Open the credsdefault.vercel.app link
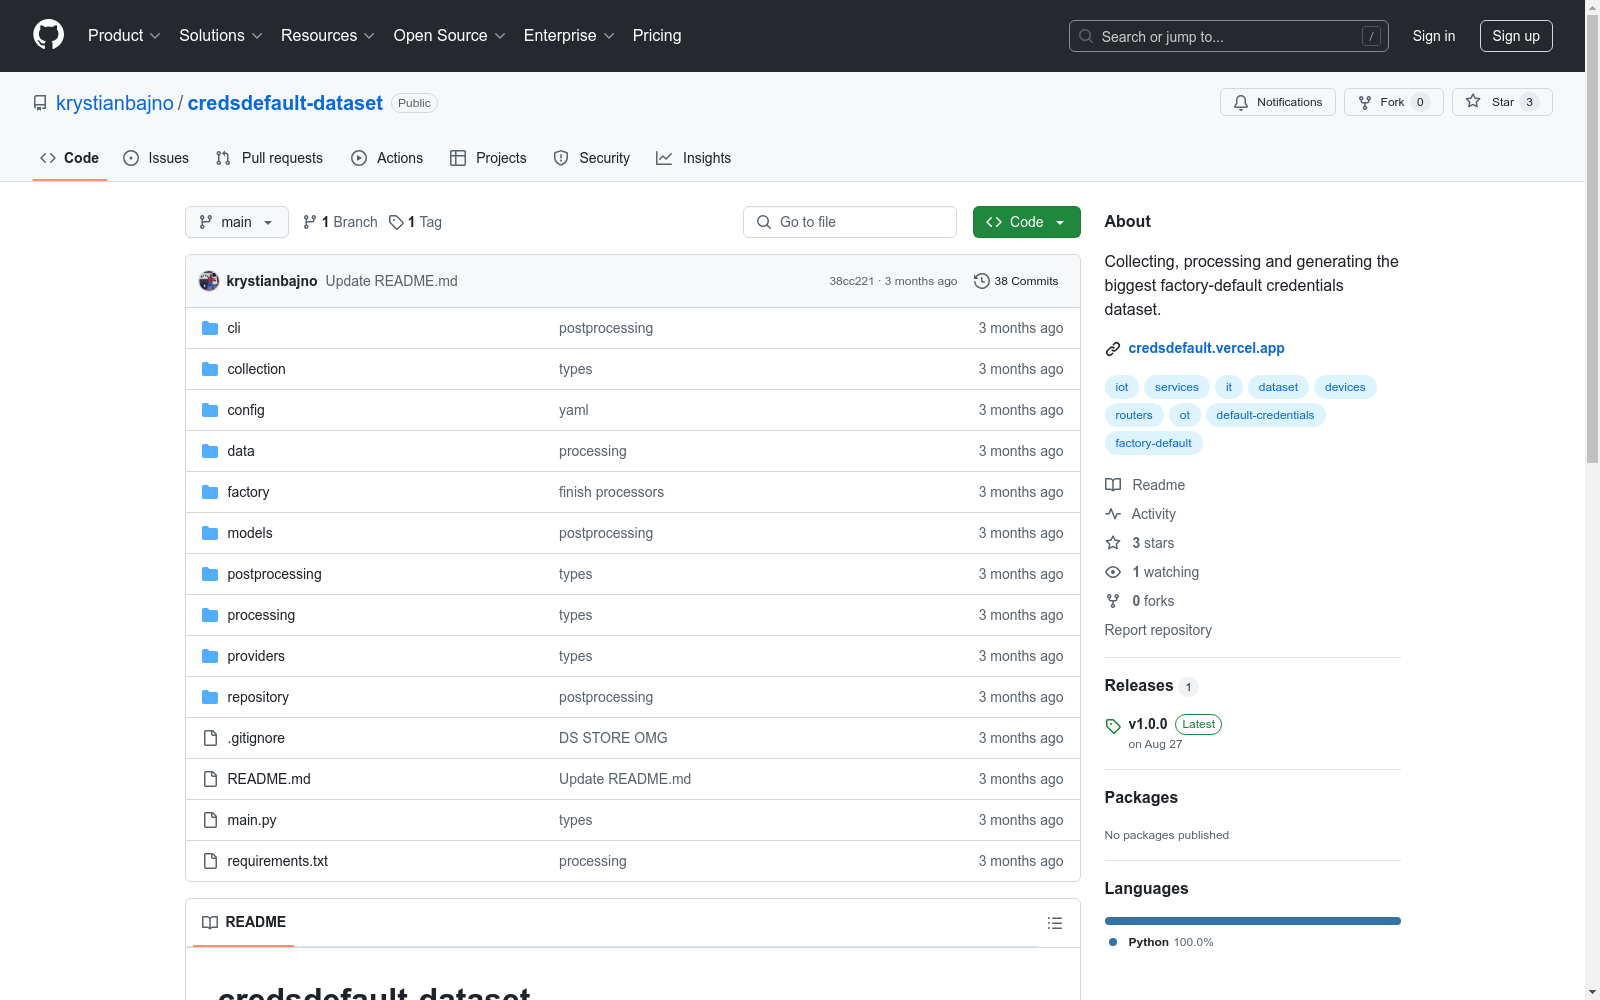 tap(1206, 348)
